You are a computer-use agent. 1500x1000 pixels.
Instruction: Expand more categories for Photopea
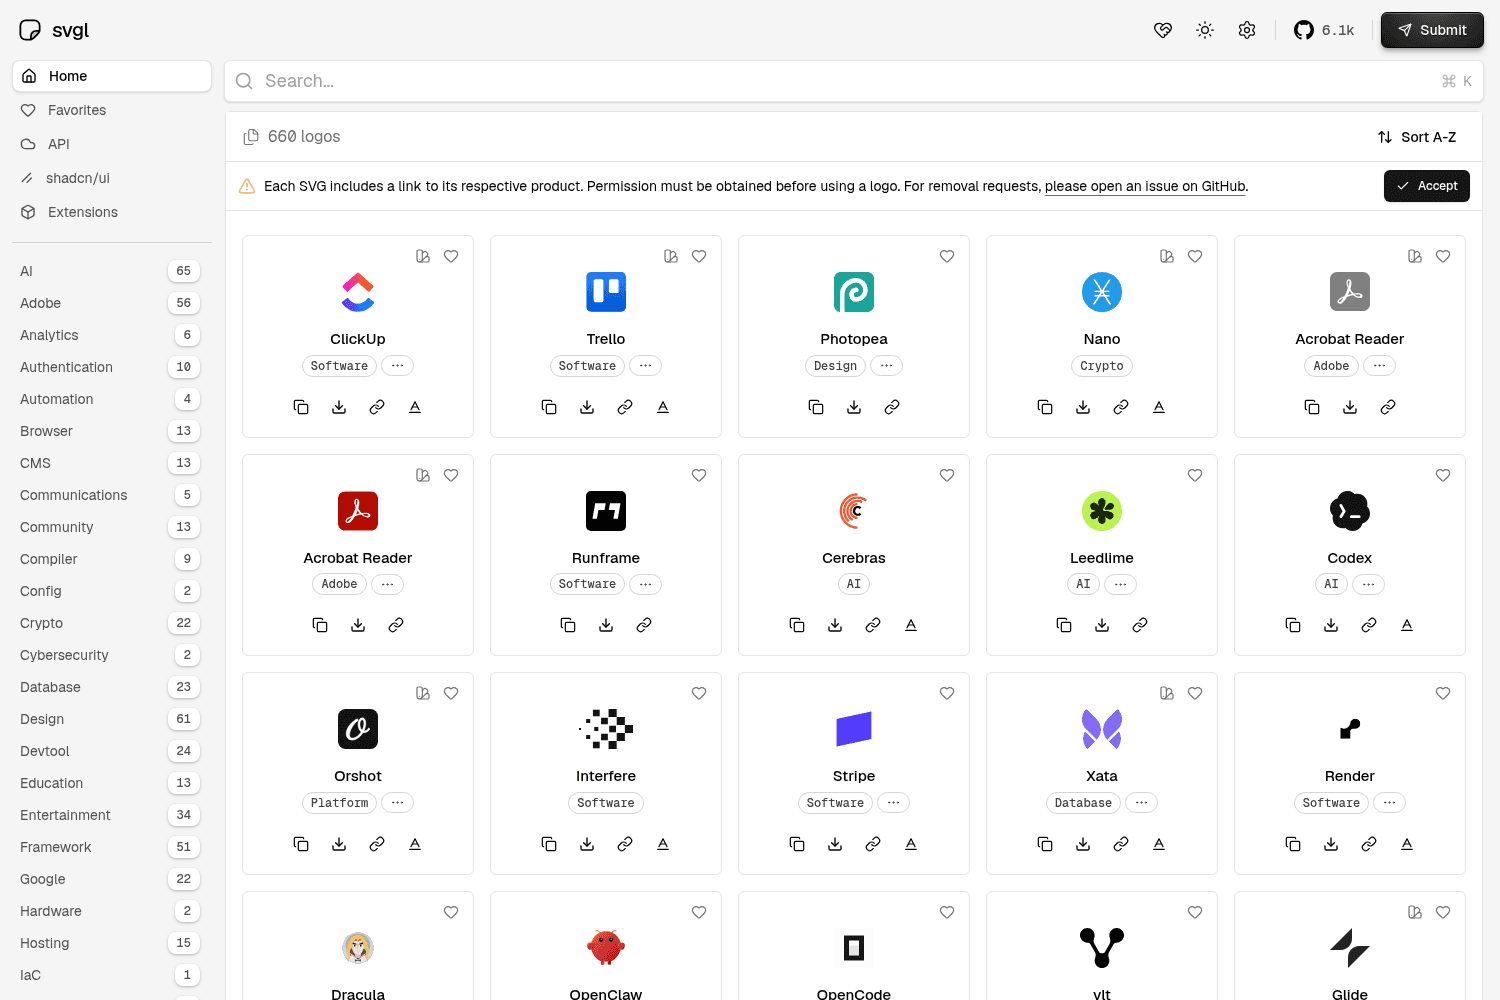pos(887,366)
